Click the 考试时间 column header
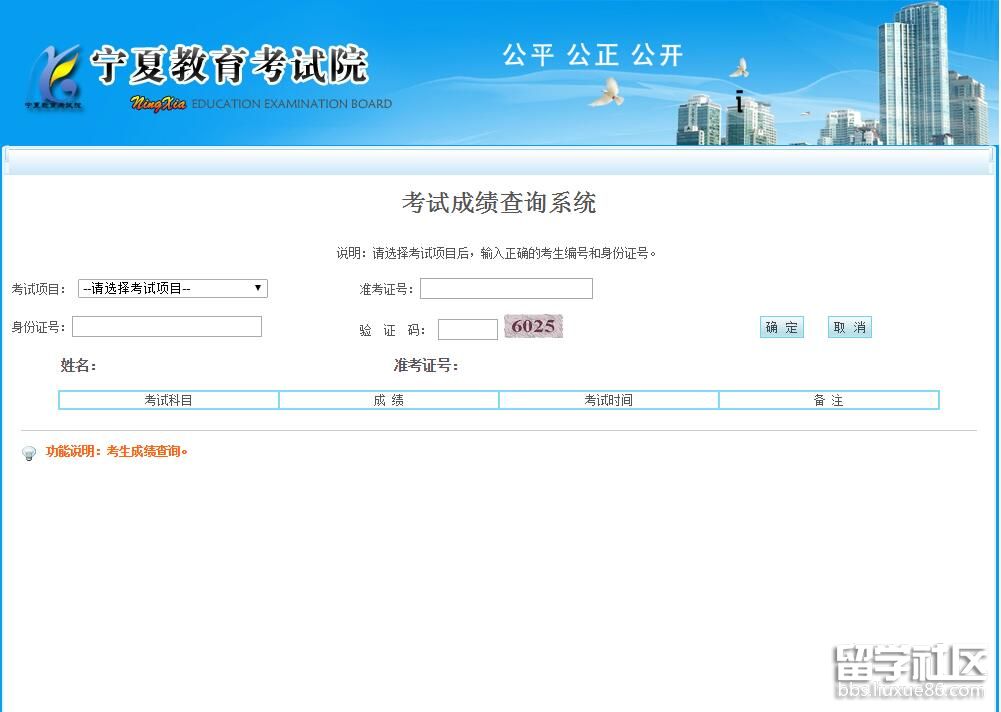 [x=608, y=400]
